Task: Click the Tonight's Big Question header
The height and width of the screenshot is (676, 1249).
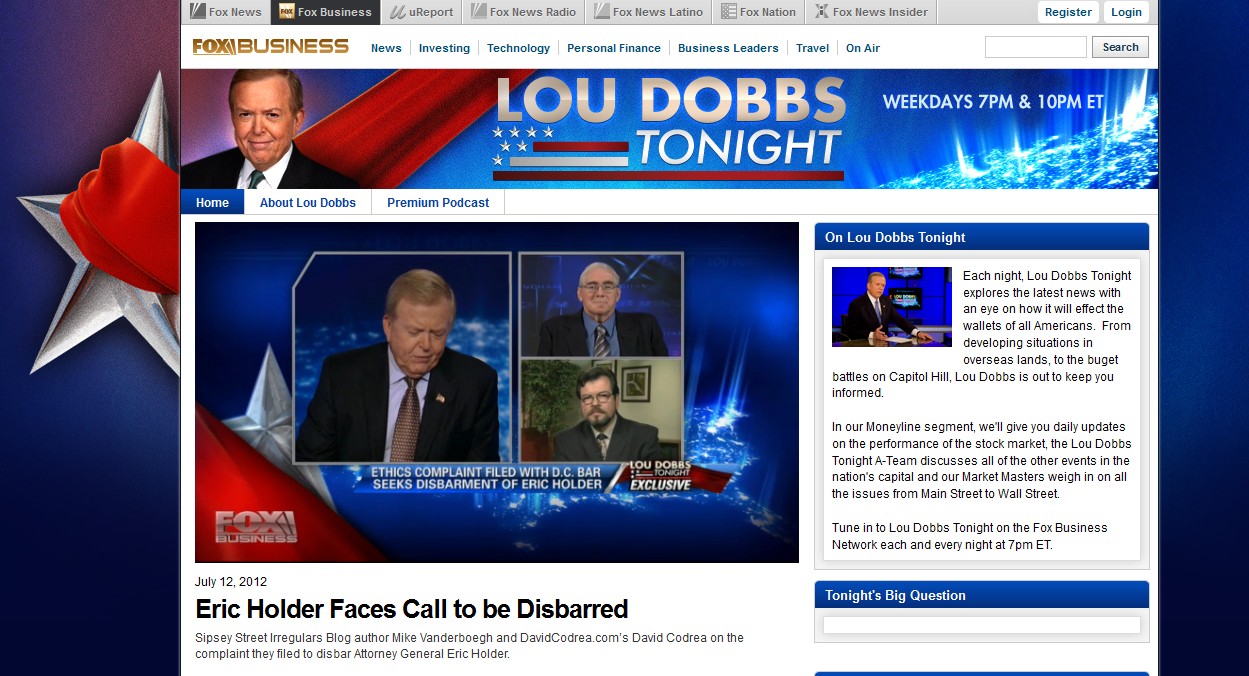Action: (x=982, y=595)
